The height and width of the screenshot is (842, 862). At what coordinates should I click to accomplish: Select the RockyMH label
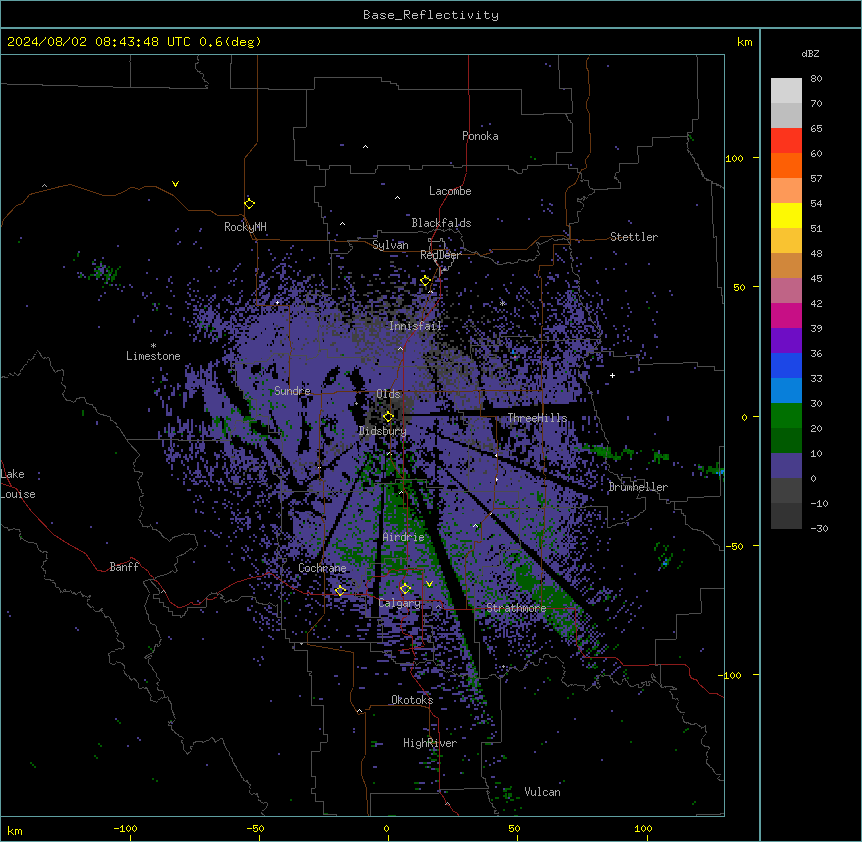point(245,226)
